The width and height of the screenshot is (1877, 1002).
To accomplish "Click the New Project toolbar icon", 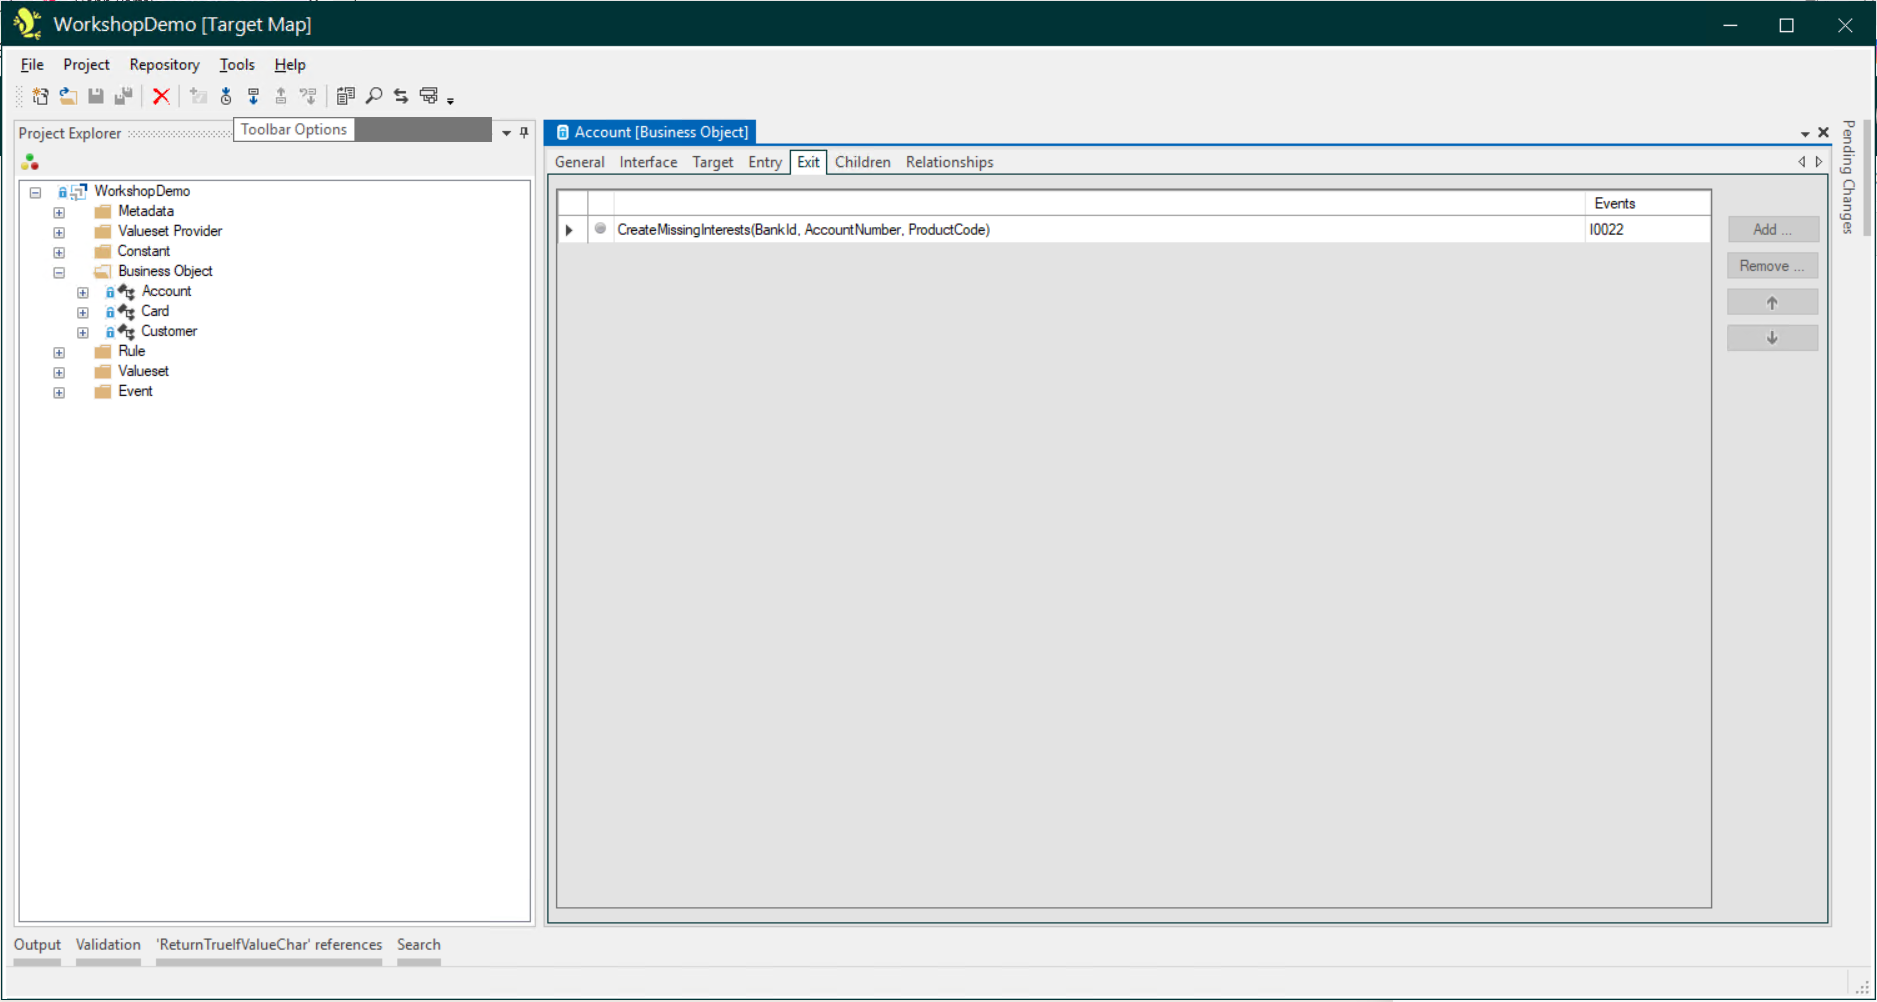I will pos(40,96).
